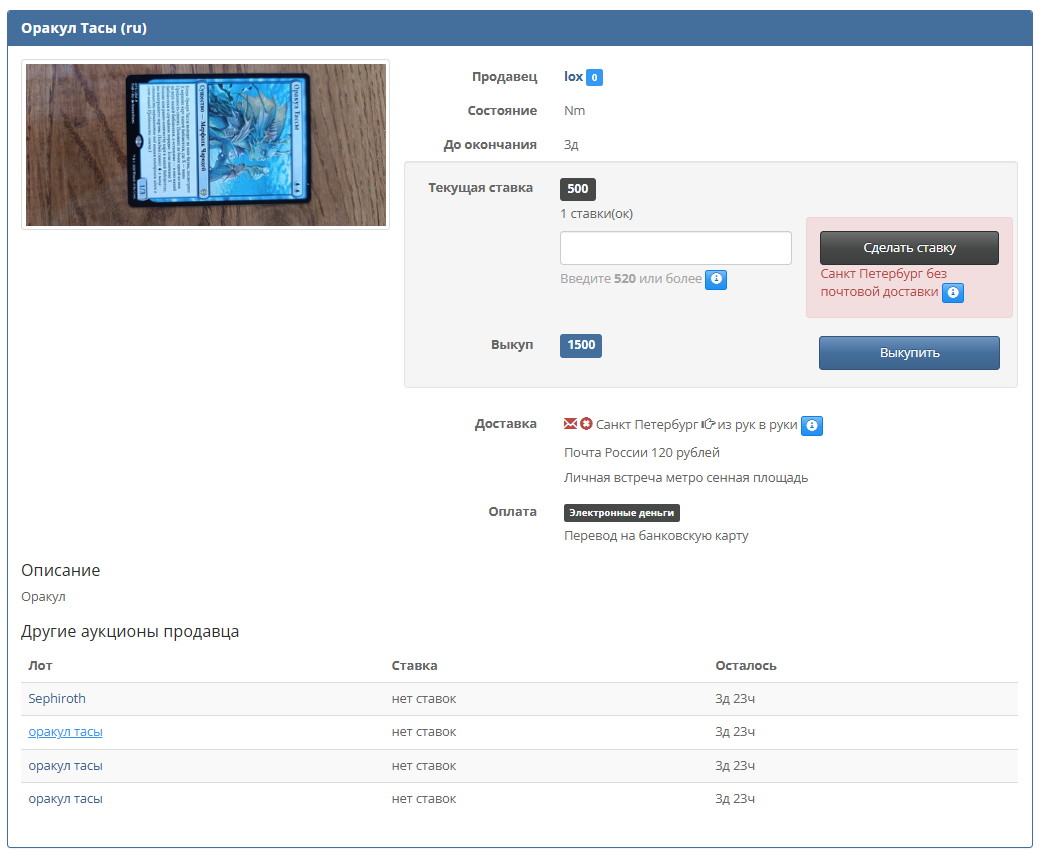Click the hand icon before 'из рук в руки'

pos(709,424)
